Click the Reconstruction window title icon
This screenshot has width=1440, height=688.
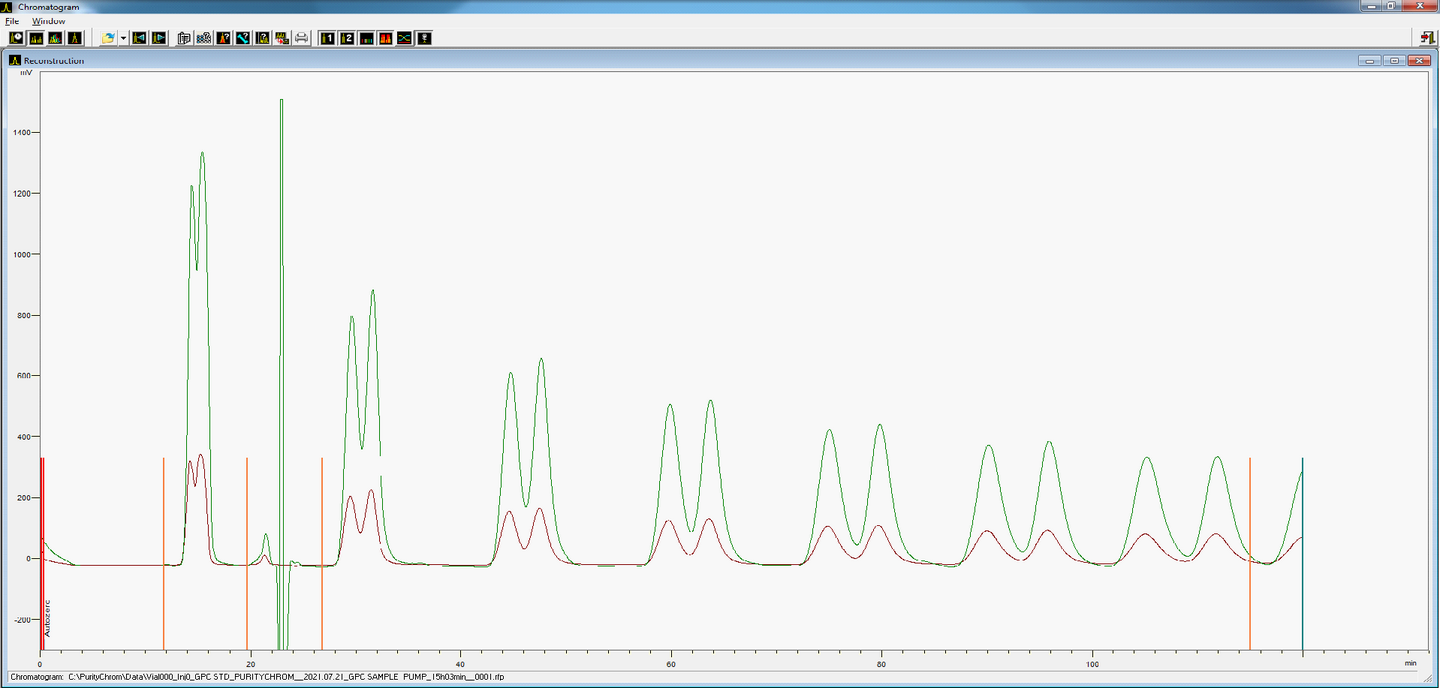[15, 61]
